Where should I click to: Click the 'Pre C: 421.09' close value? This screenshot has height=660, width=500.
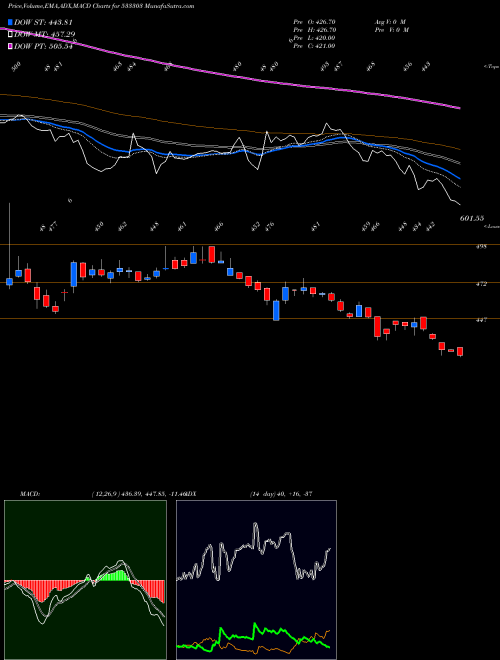click(x=314, y=46)
